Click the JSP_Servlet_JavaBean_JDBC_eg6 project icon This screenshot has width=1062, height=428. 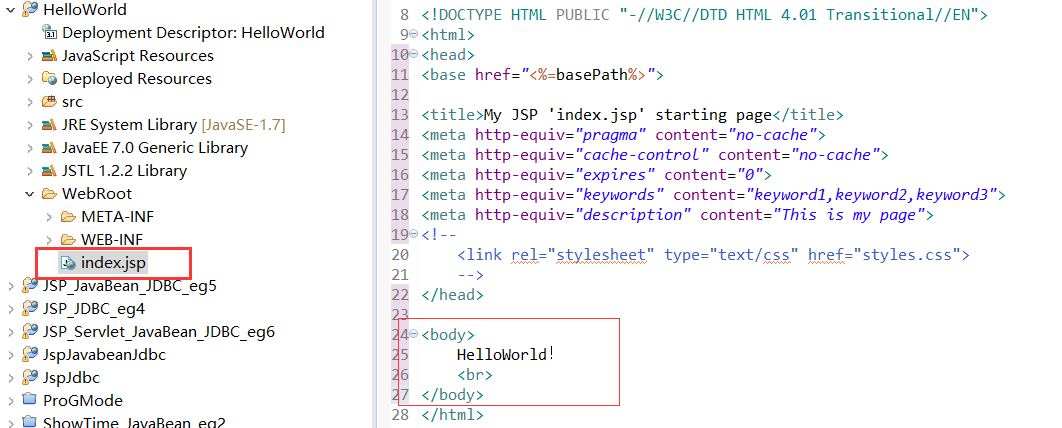[x=29, y=332]
